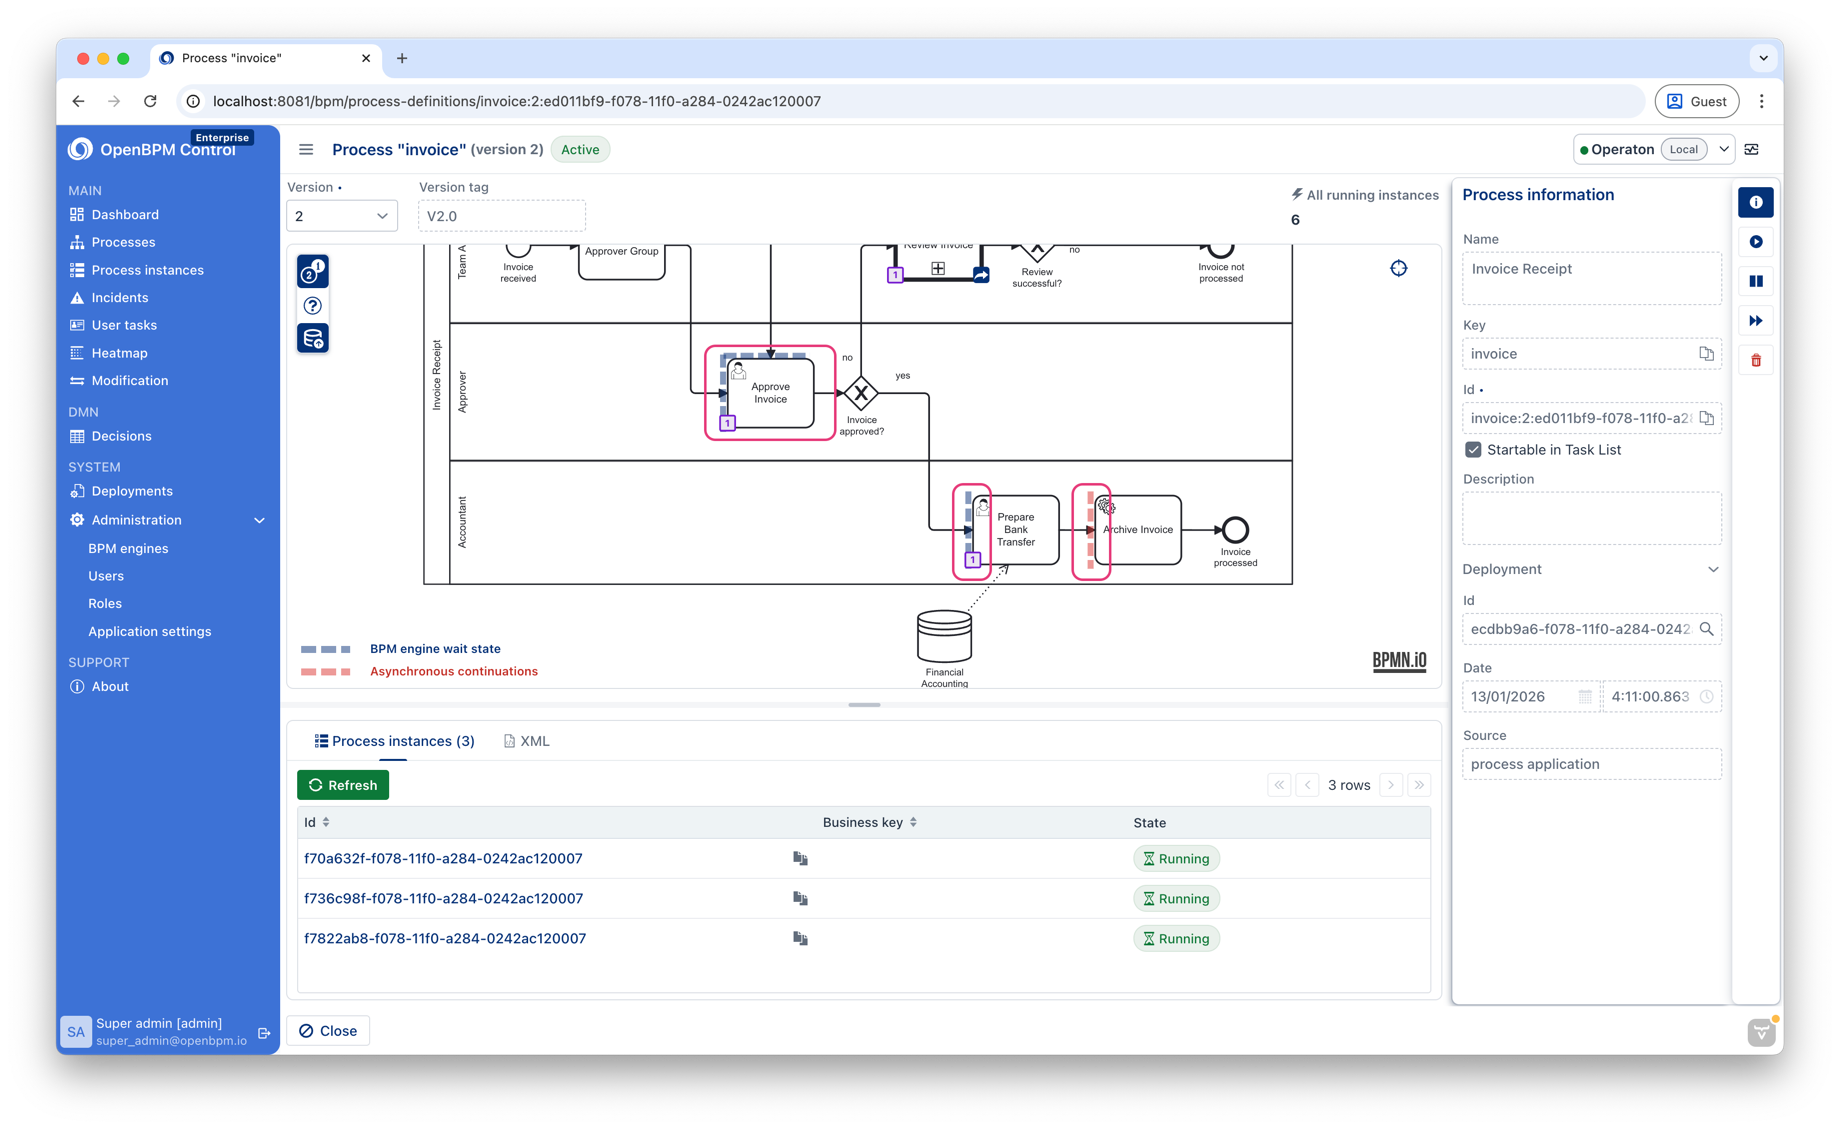Click the Close button
Screen dimensions: 1840x1129
pyautogui.click(x=328, y=1031)
